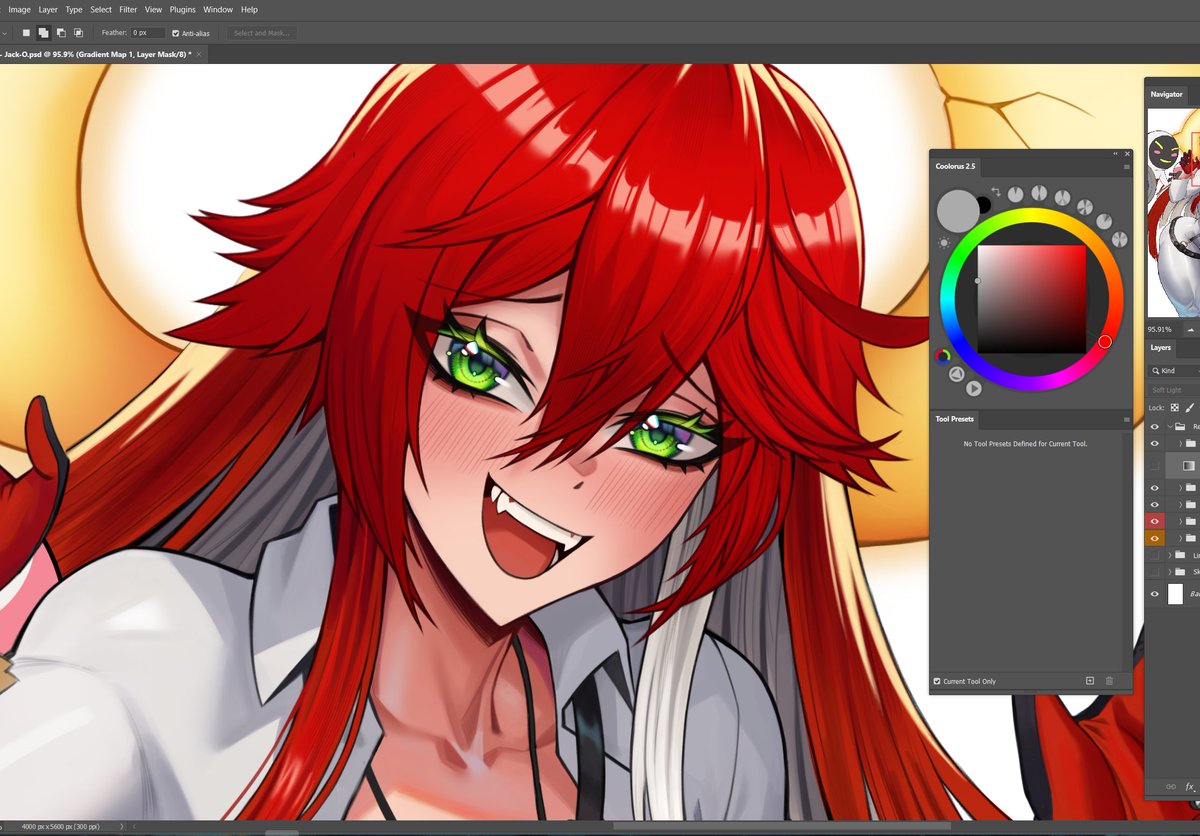The width and height of the screenshot is (1200, 836).
Task: Toggle the Anti-alias checkbox
Action: coord(176,33)
